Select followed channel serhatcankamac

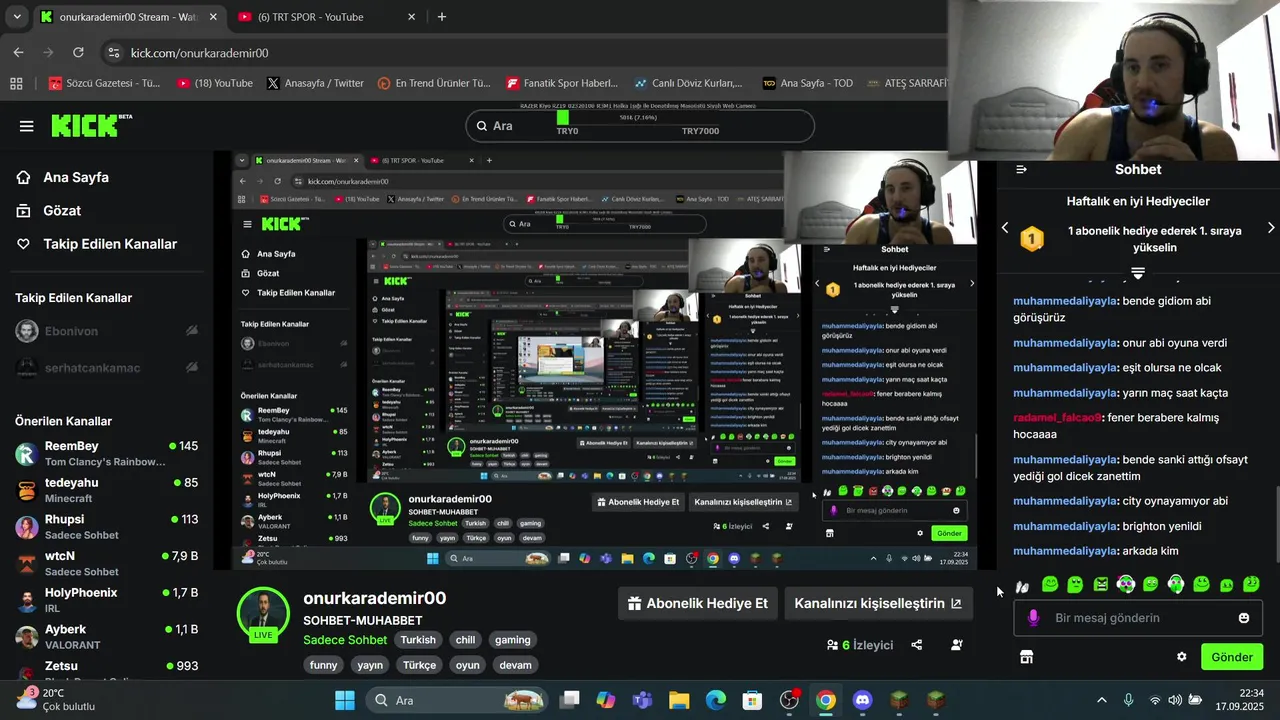pyautogui.click(x=106, y=368)
